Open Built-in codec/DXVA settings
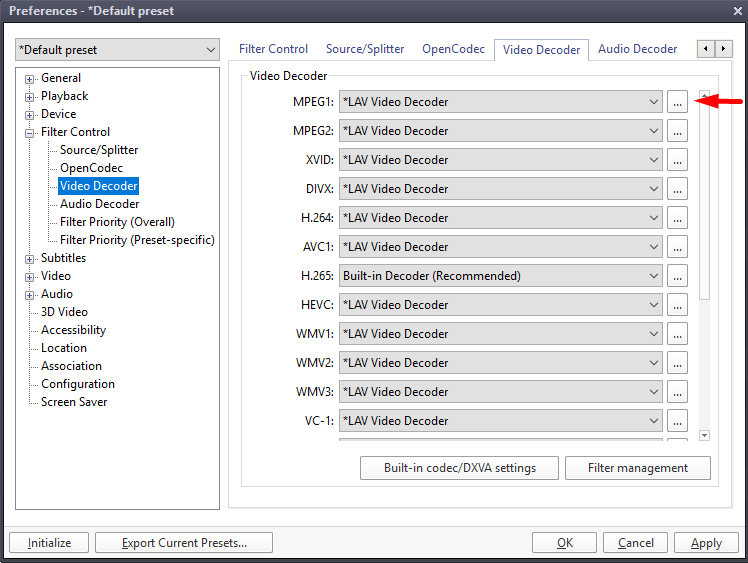The image size is (748, 563). (x=459, y=468)
